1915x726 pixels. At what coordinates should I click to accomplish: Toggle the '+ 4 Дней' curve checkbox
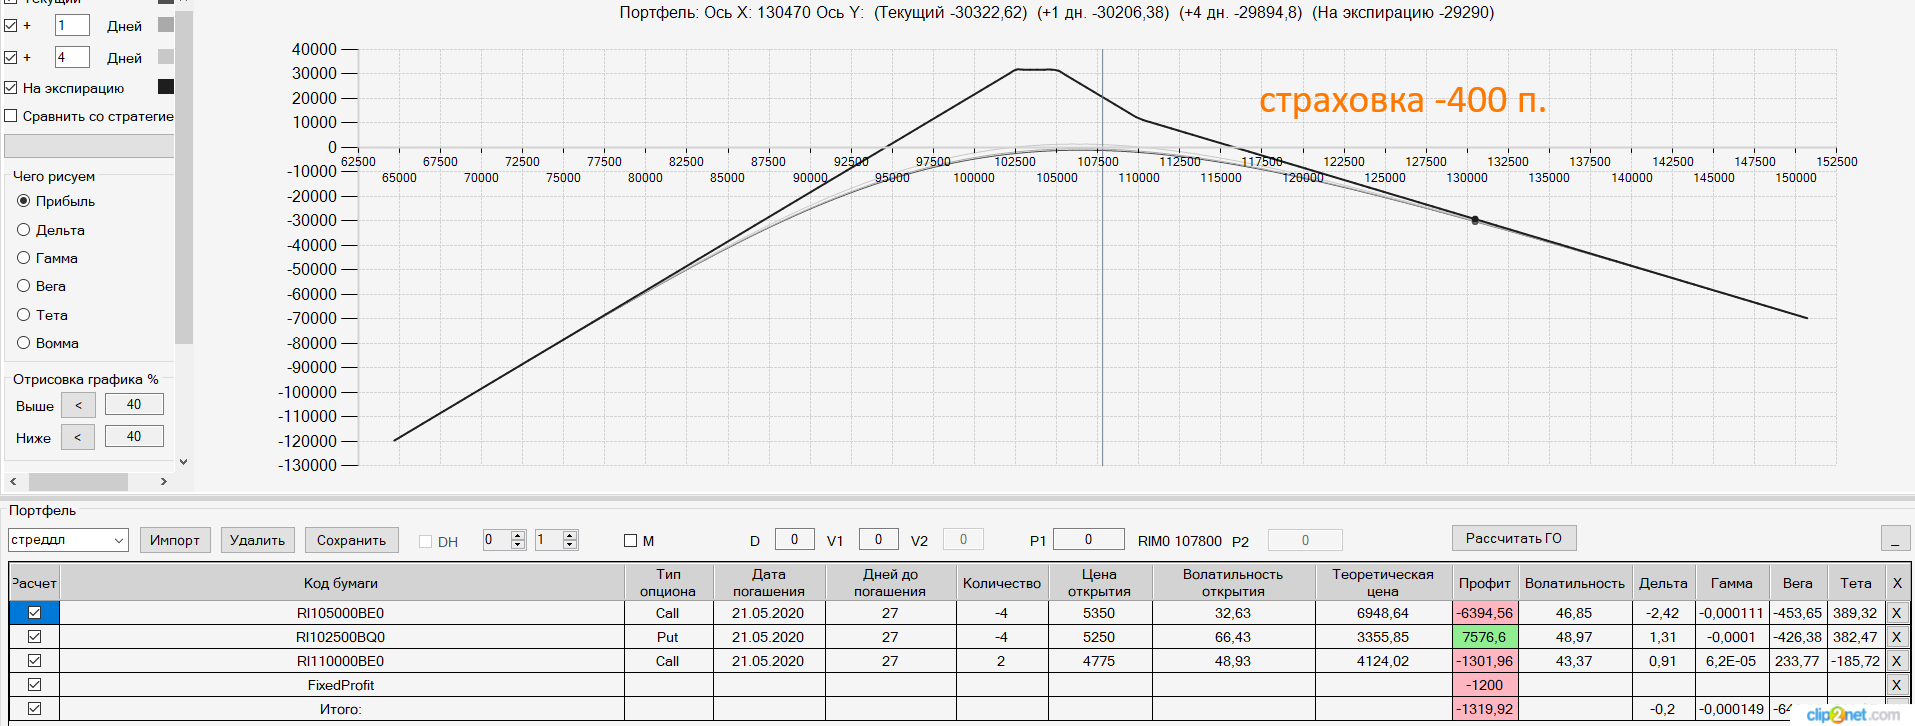[x=11, y=57]
